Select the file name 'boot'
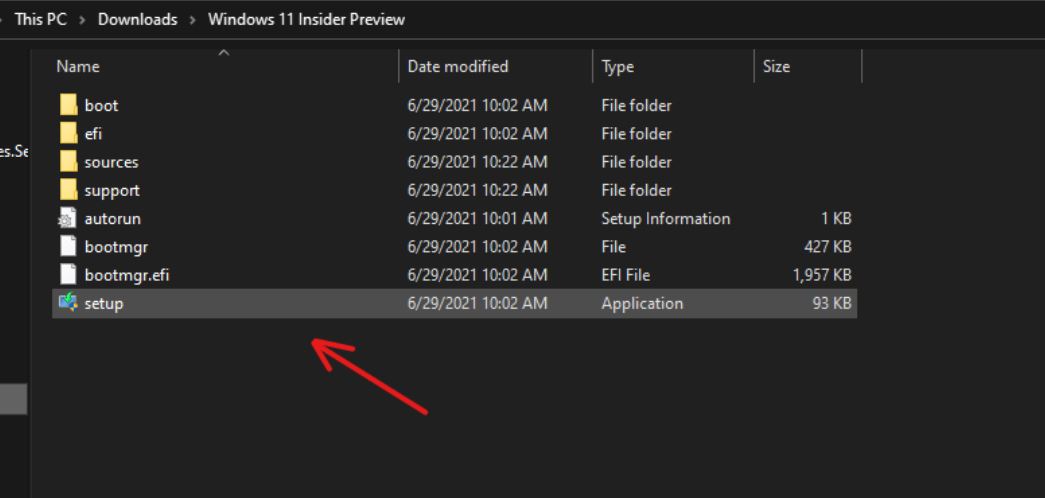Screen dimensions: 1045x498 (101, 105)
